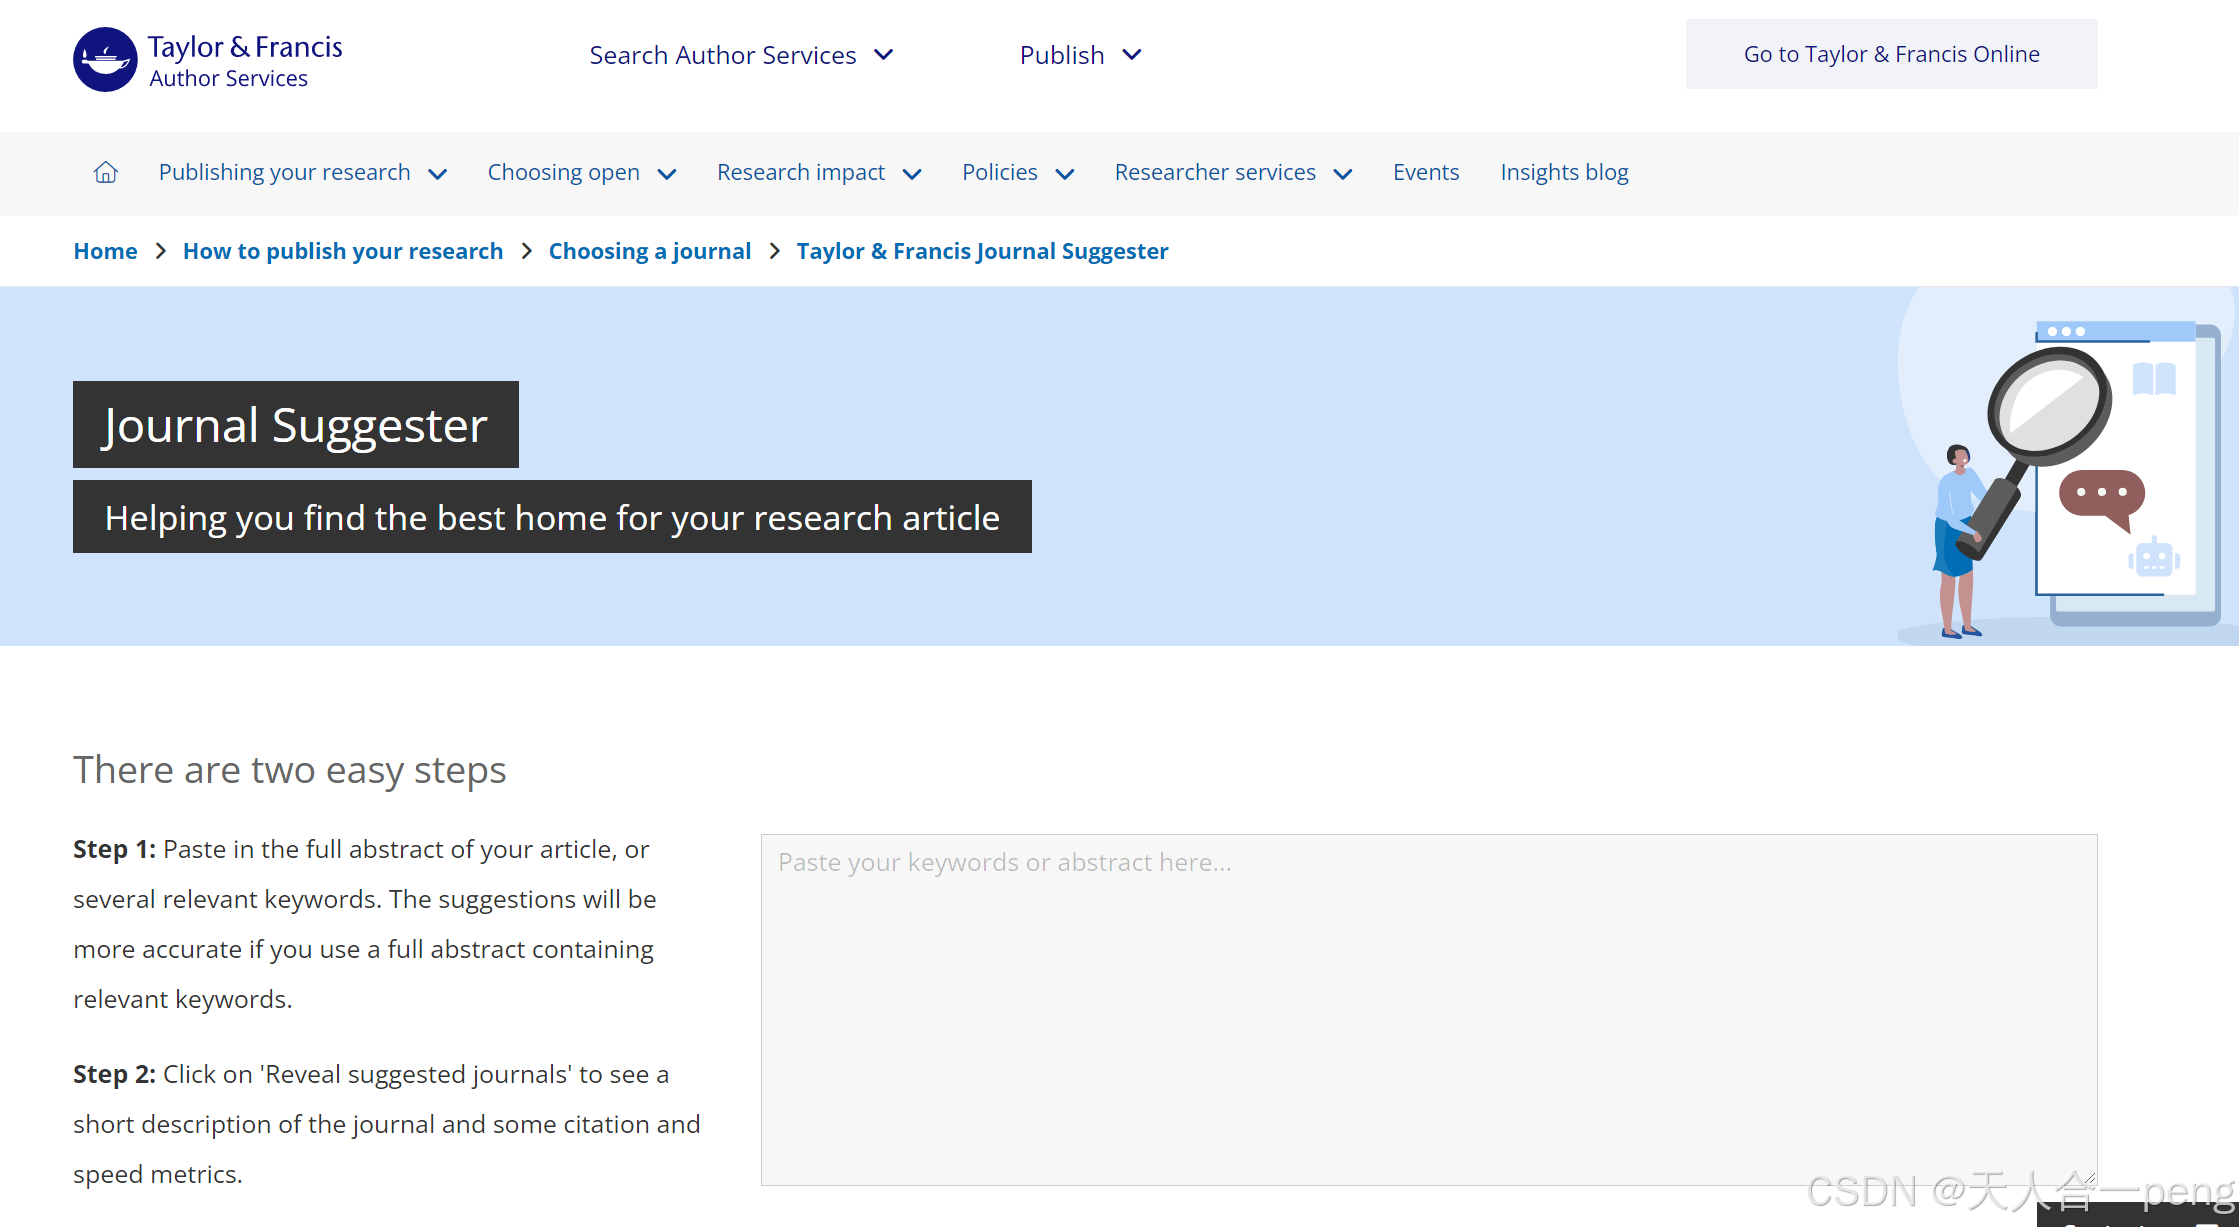Expand the Research impact menu
Image resolution: width=2239 pixels, height=1227 pixels.
[801, 173]
